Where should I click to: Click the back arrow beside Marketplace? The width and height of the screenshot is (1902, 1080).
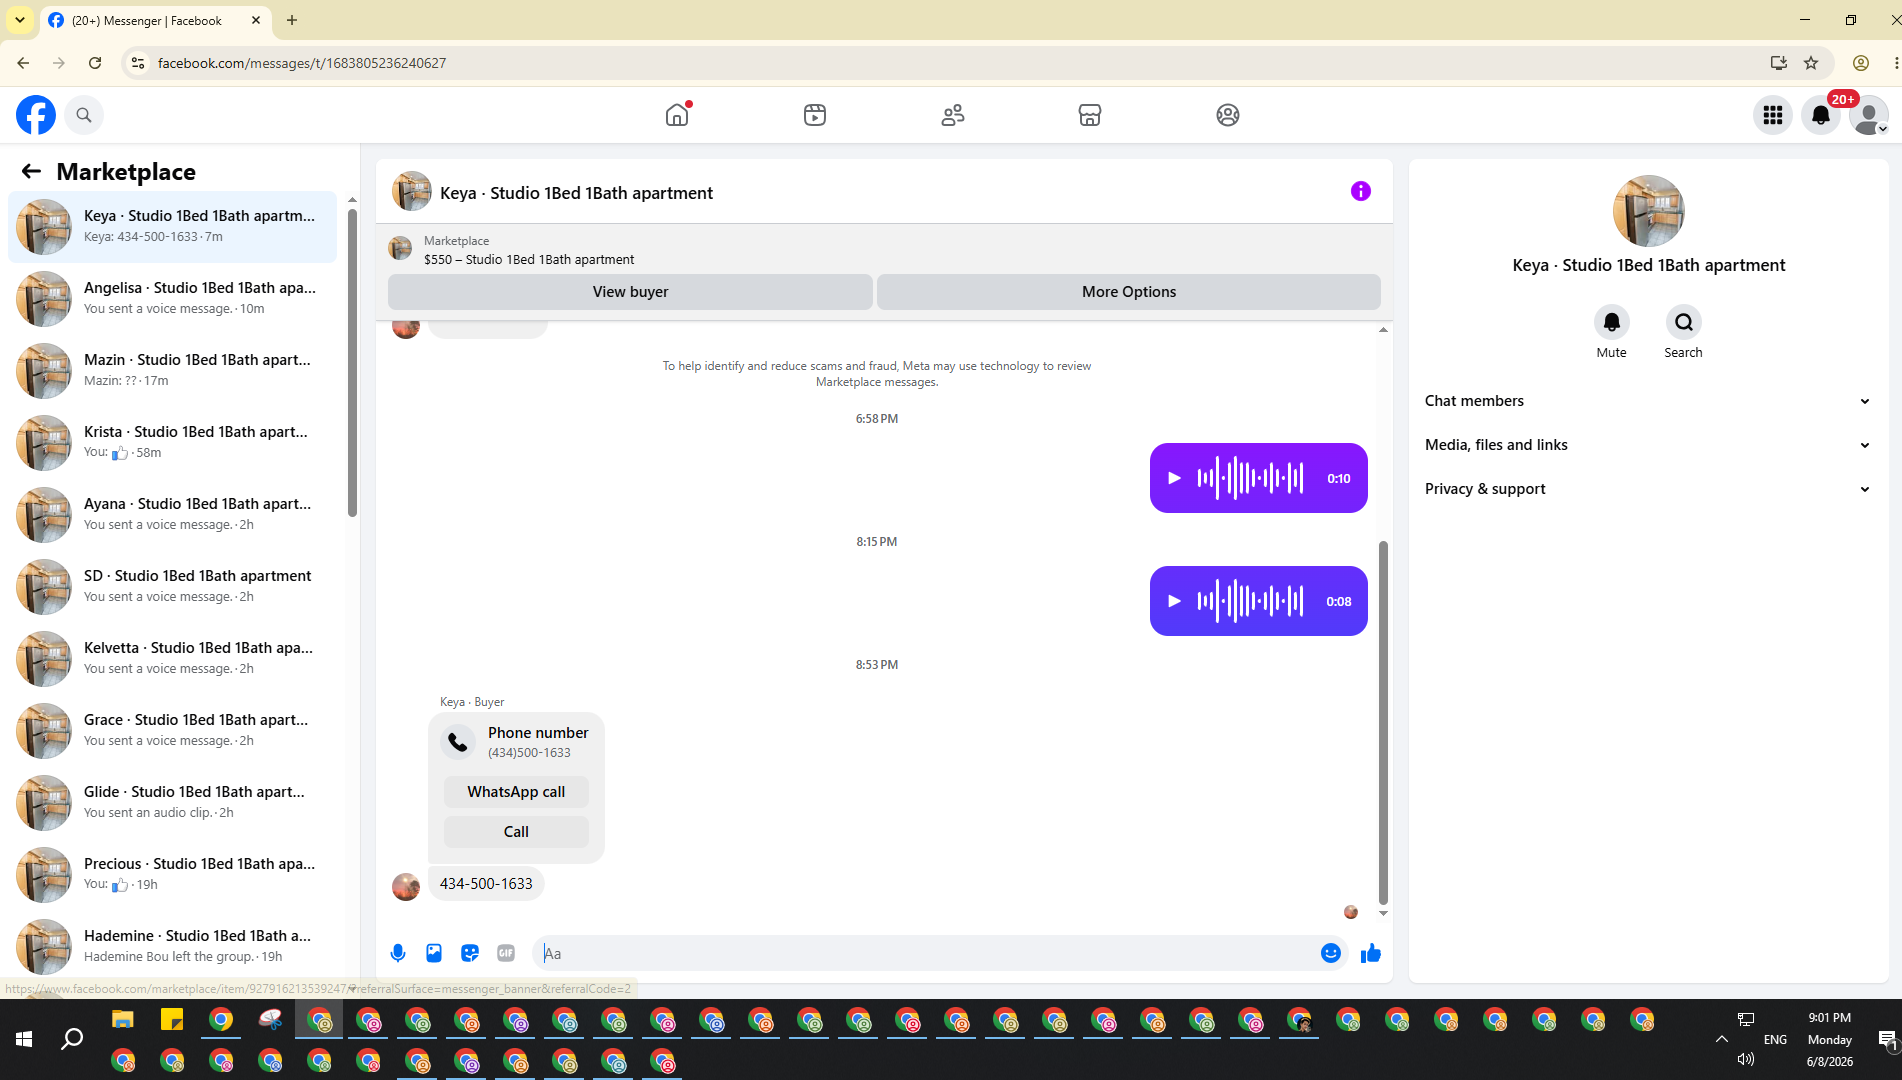31,171
